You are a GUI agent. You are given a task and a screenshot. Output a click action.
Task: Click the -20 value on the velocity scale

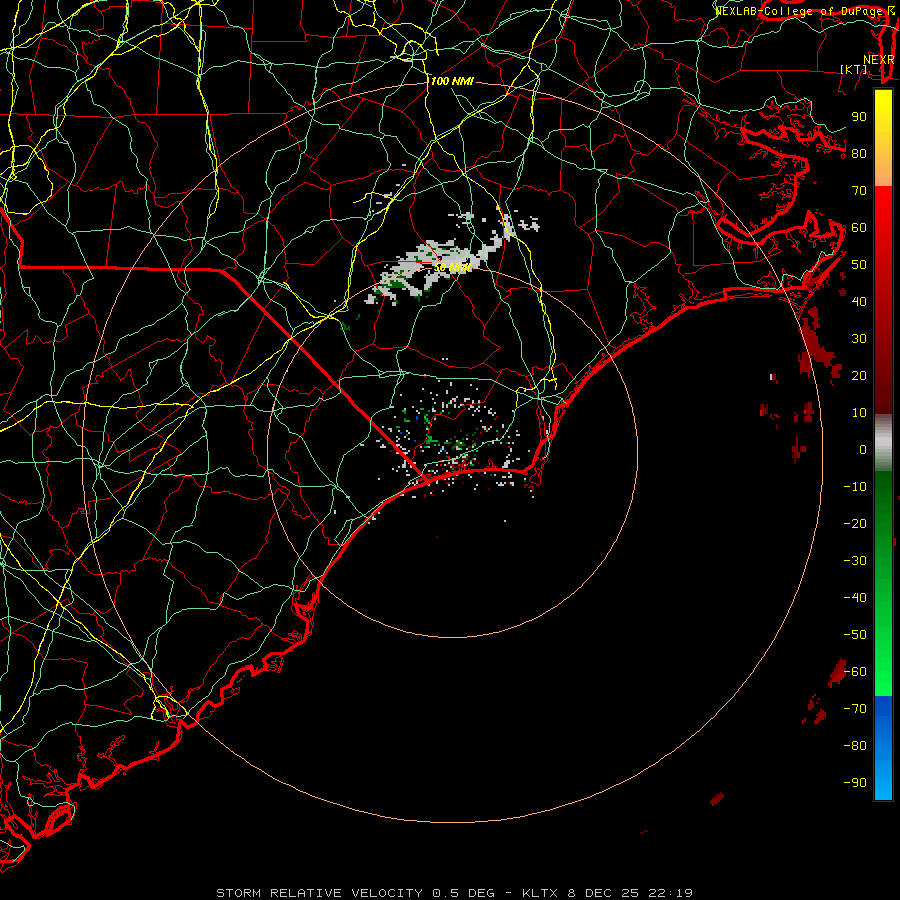pos(855,523)
